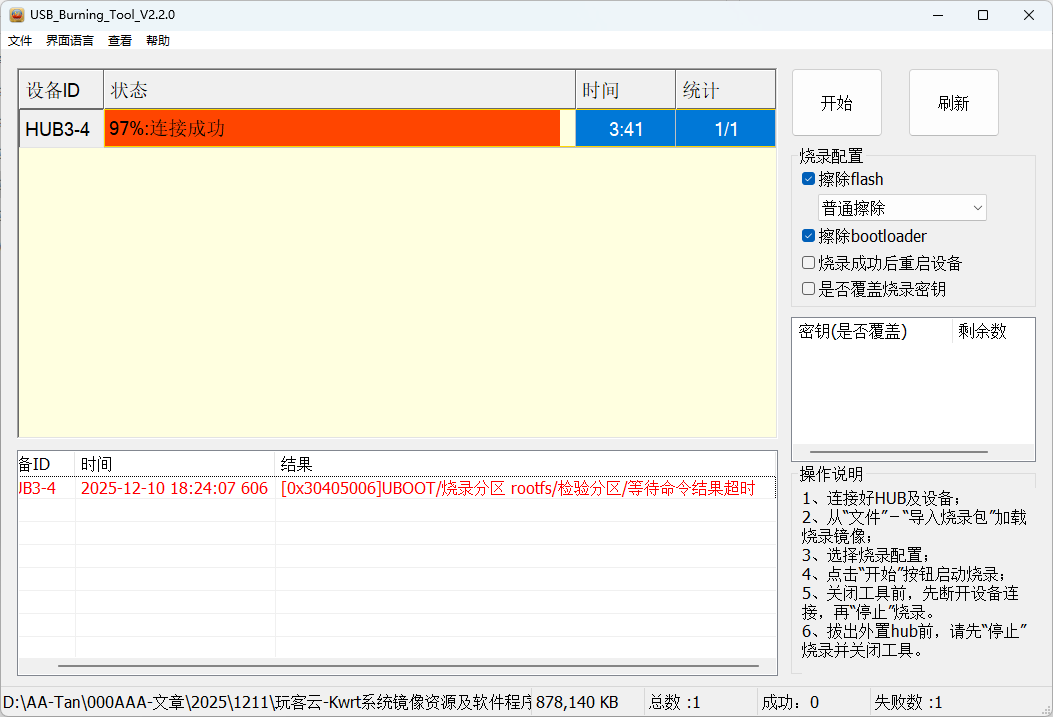This screenshot has width=1053, height=717.
Task: Maximize the USB Burning Tool window
Action: pos(983,15)
